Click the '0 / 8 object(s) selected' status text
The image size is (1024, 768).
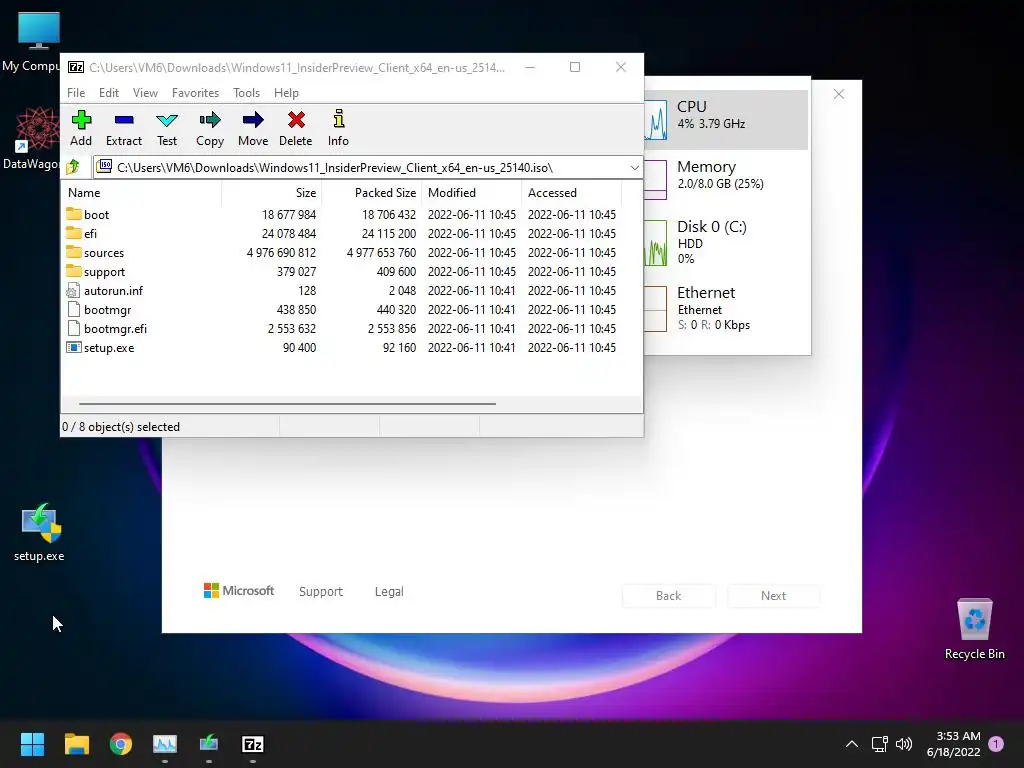point(121,426)
